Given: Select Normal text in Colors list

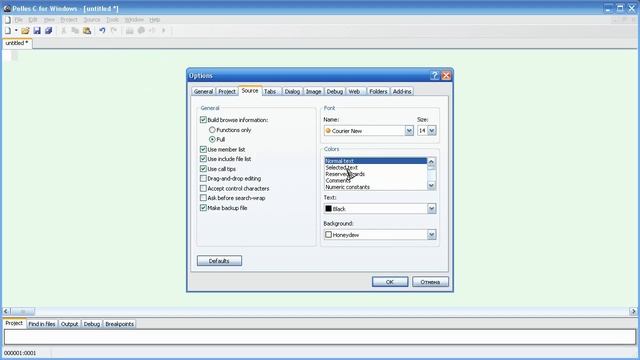Looking at the screenshot, I should 376,161.
